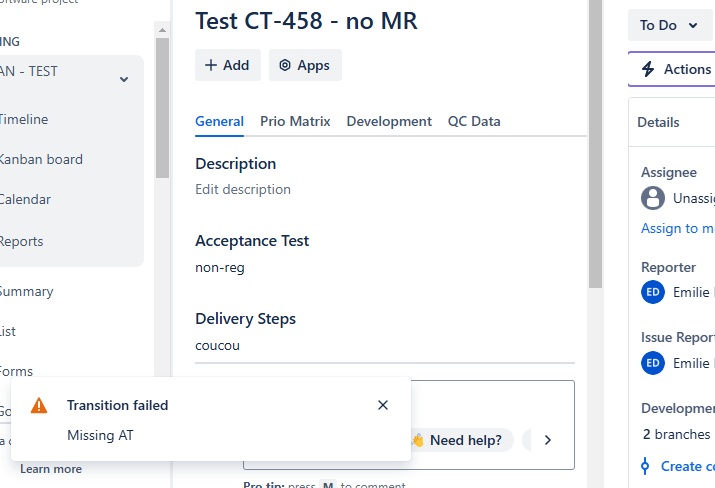
Task: Click the Need help? suggestion chip
Action: [x=461, y=440]
